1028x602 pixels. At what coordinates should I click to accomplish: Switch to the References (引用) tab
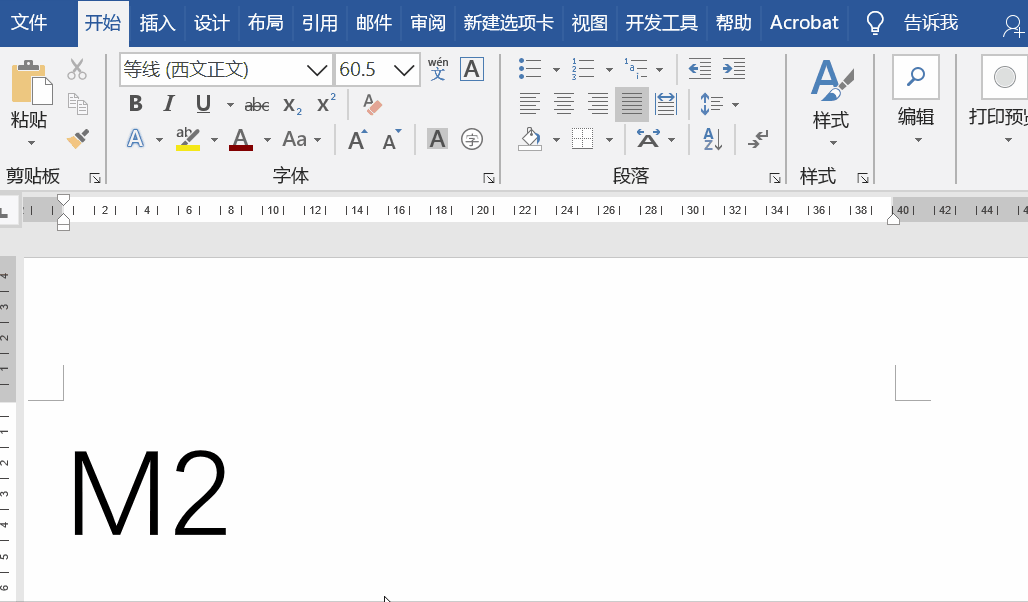(320, 23)
